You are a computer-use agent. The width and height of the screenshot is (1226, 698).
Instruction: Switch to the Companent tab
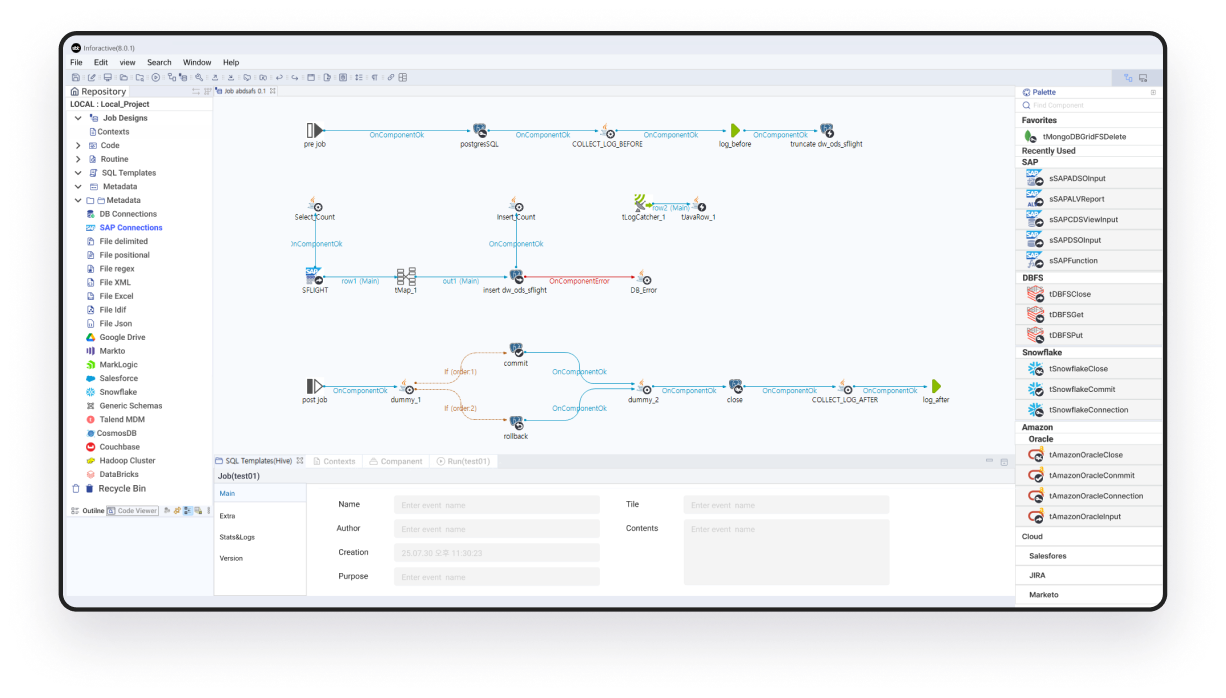pos(396,461)
